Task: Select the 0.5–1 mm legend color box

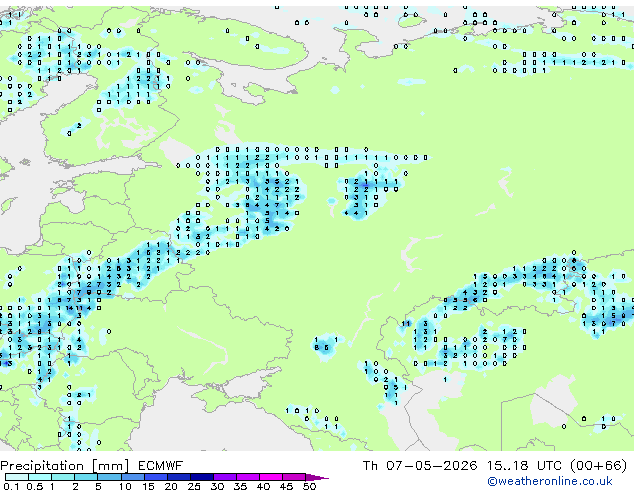Action: click(40, 477)
